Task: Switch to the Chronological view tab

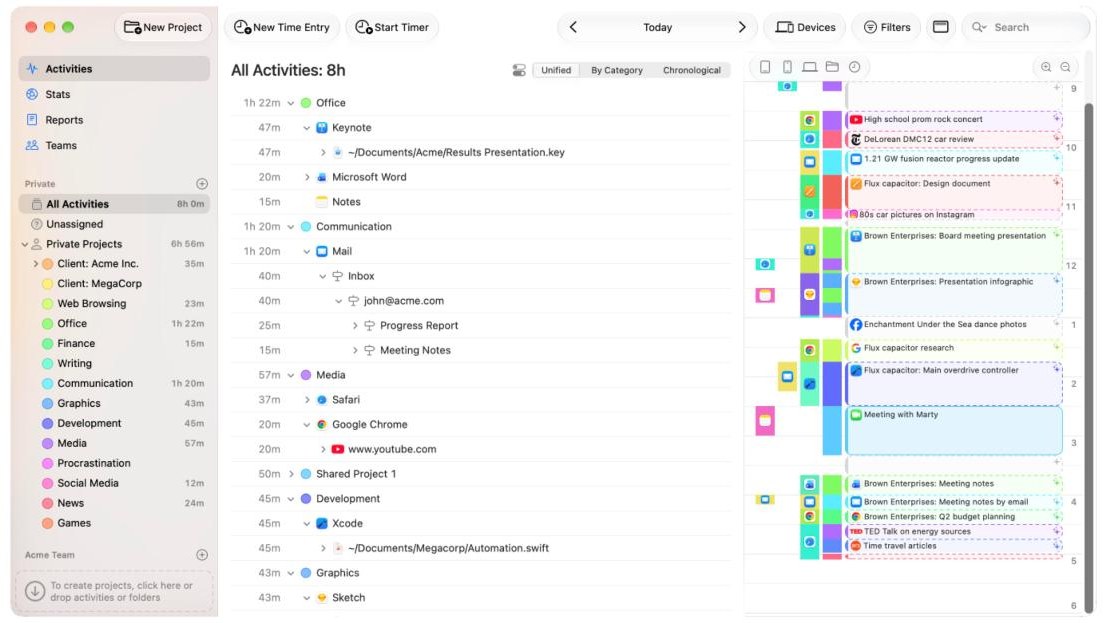Action: pos(692,70)
